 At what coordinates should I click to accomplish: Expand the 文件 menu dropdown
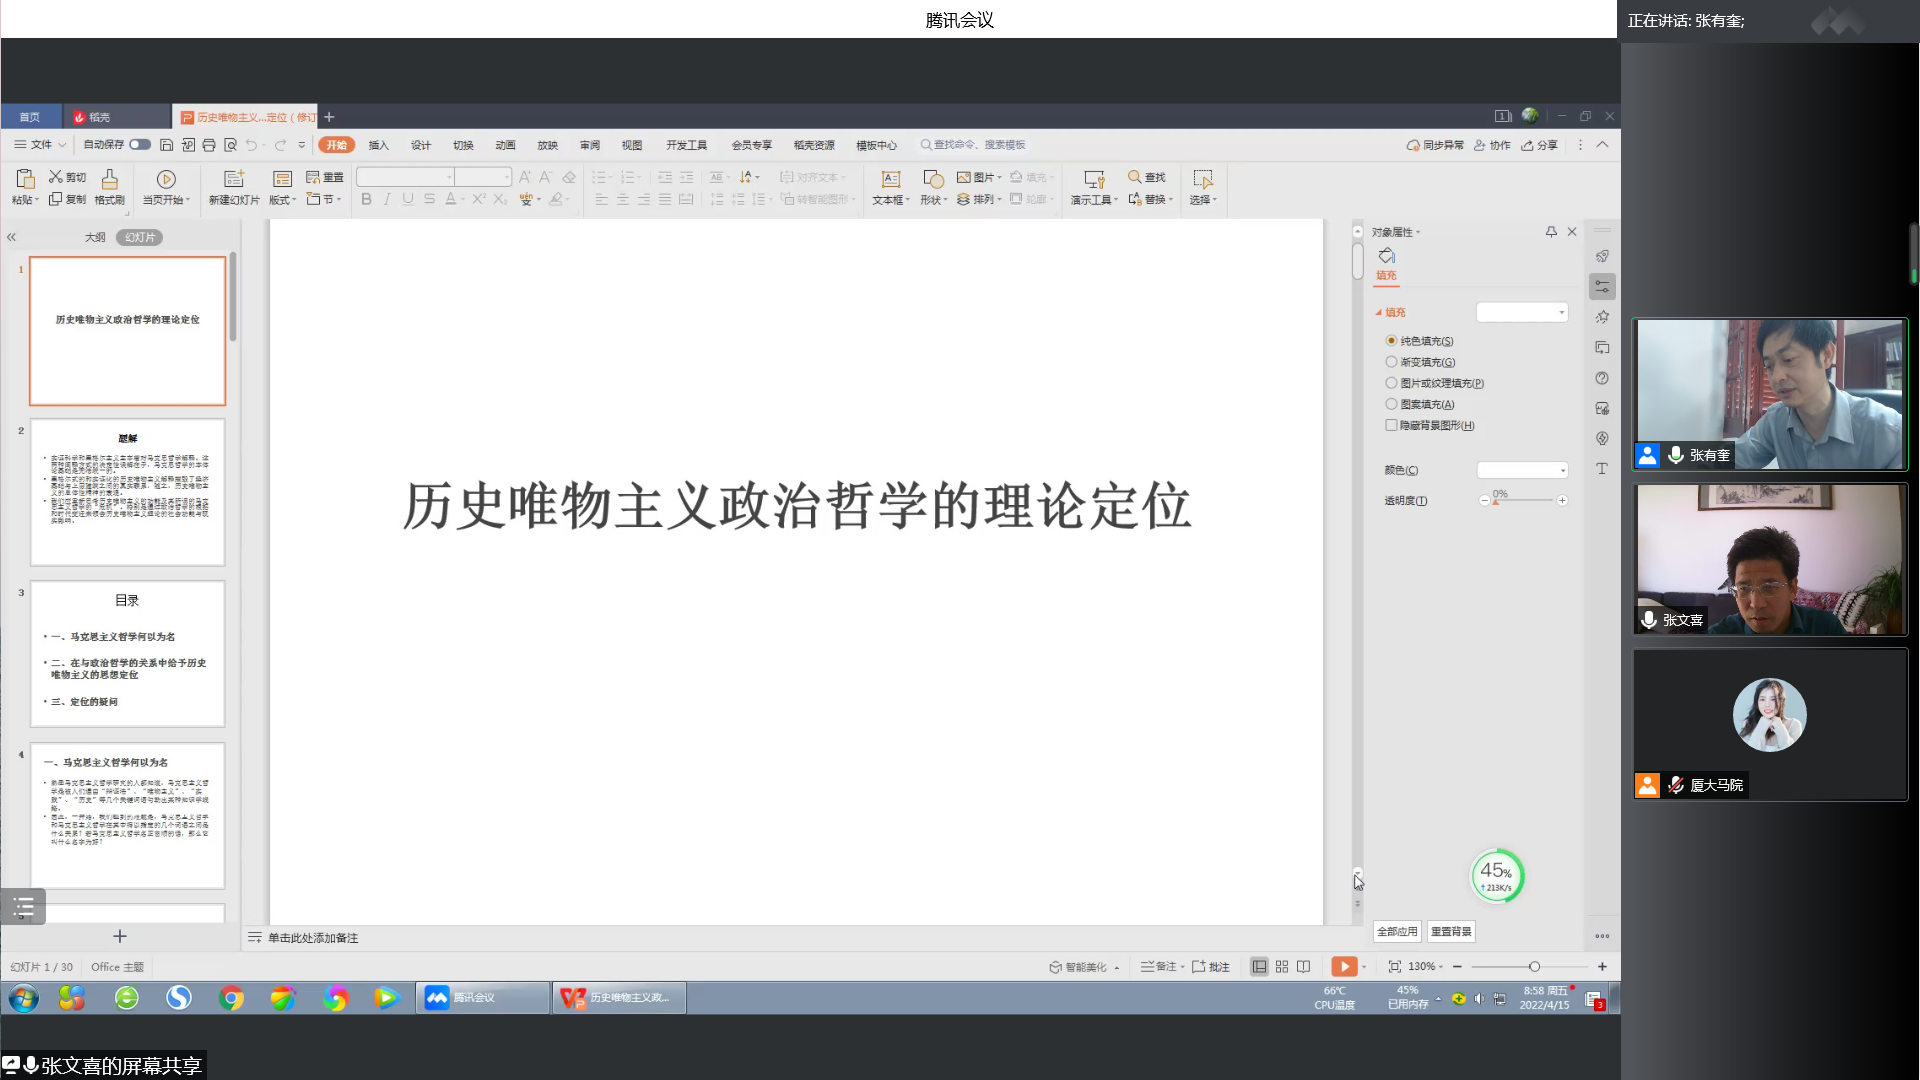point(40,145)
